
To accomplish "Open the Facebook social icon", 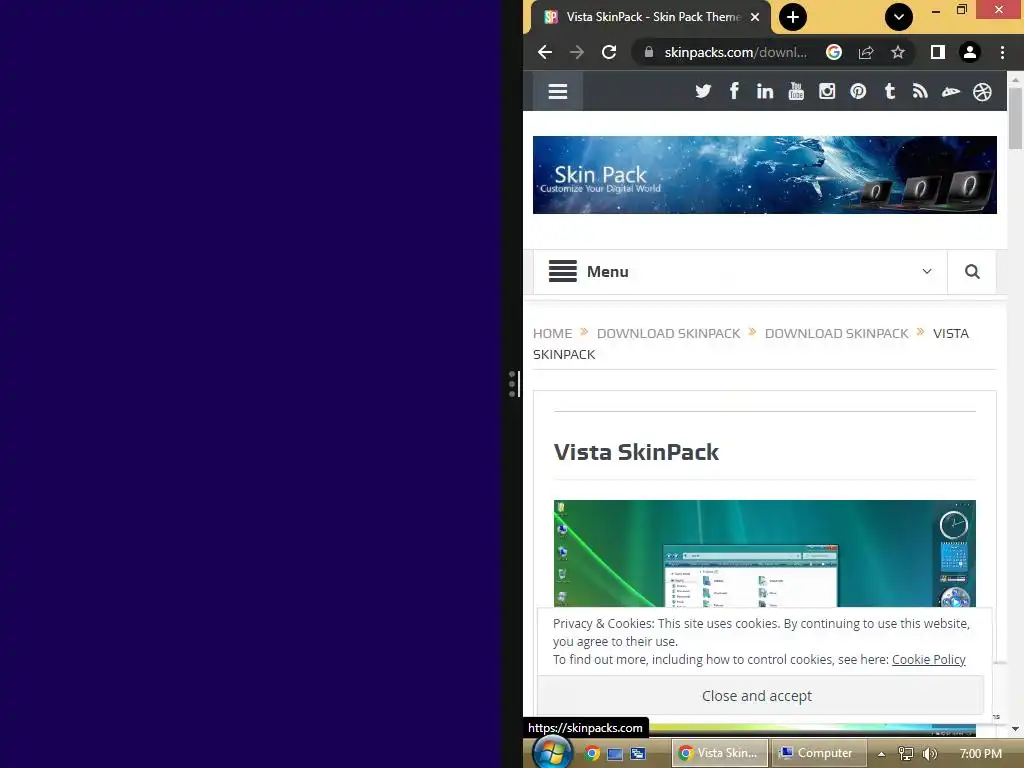I will [734, 91].
